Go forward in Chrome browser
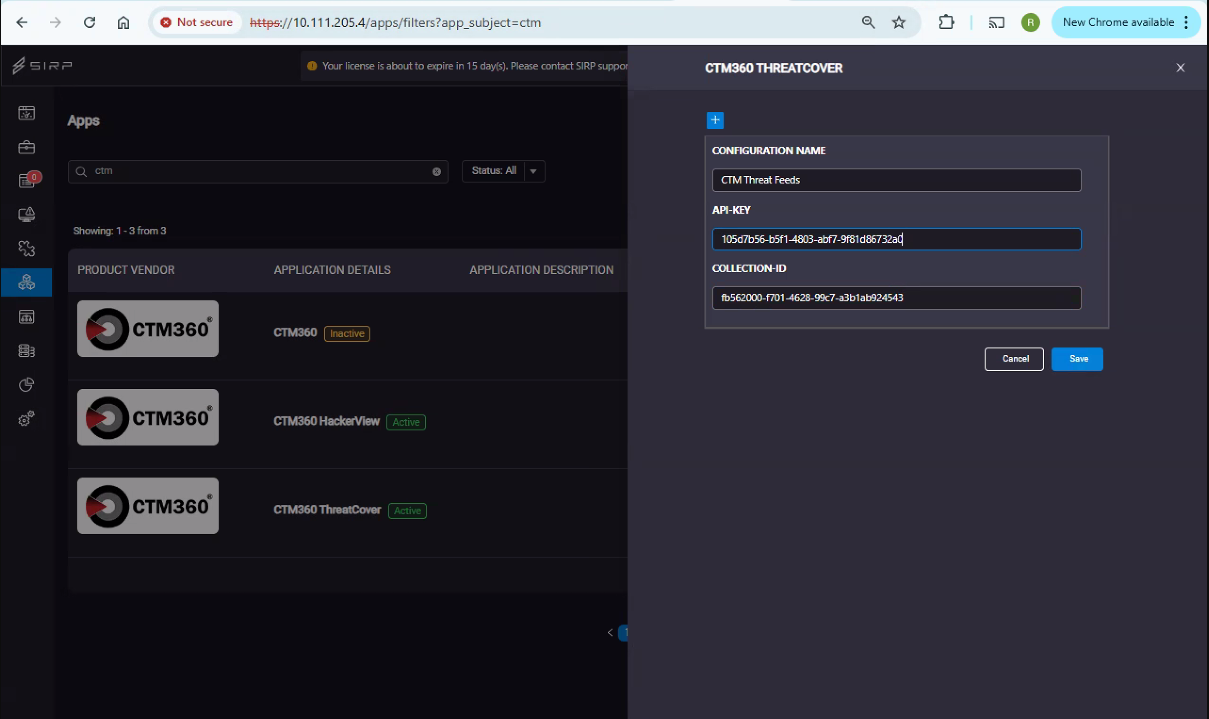 tap(55, 22)
